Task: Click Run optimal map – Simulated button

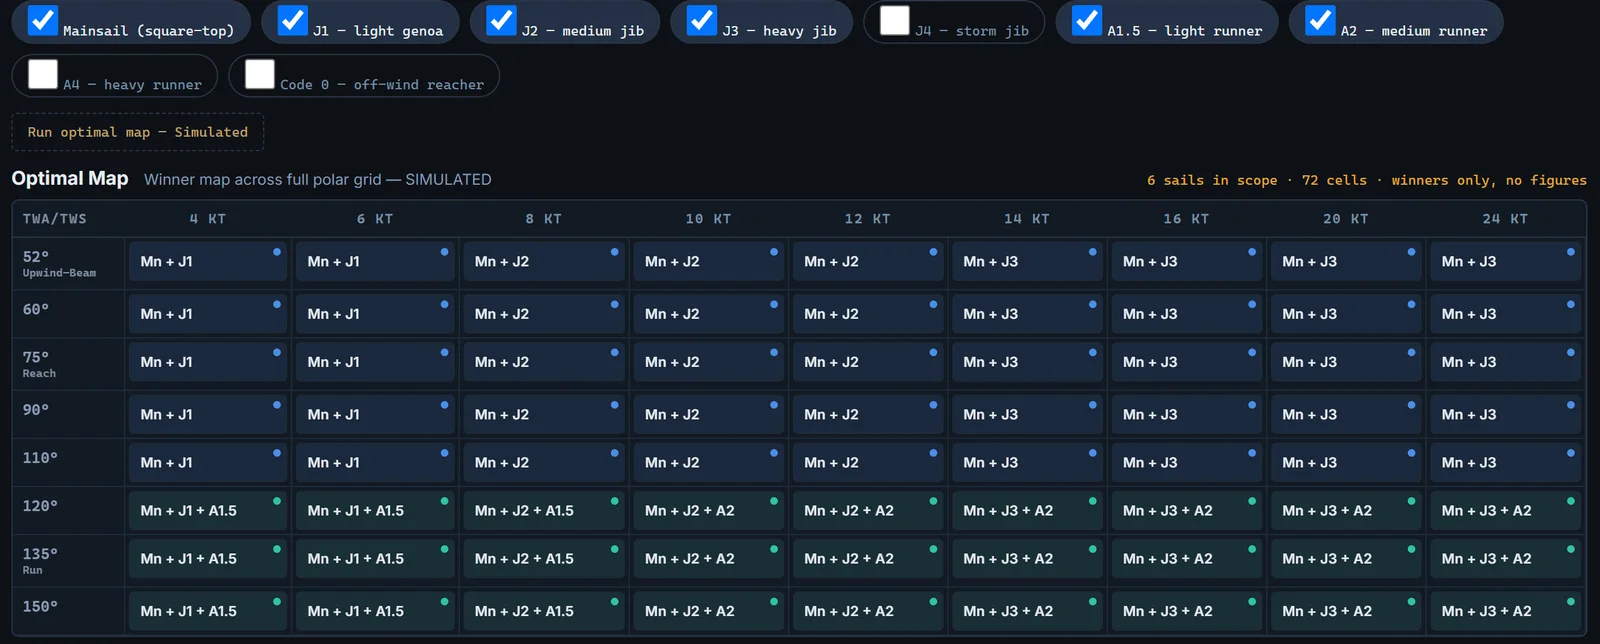Action: 138,132
